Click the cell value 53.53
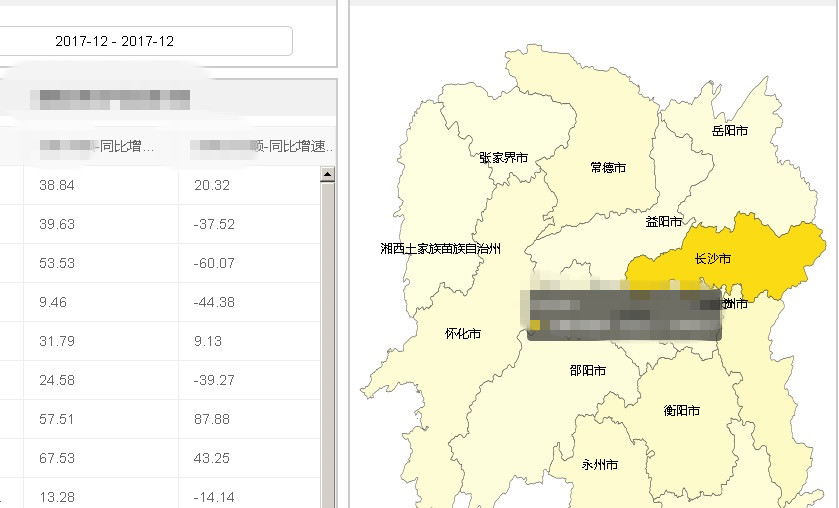 pyautogui.click(x=57, y=263)
